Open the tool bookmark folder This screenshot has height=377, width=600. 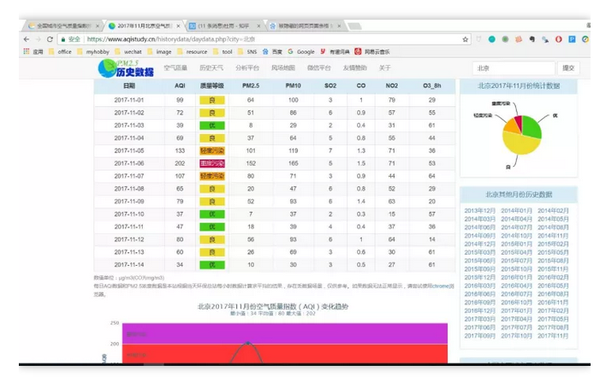[223, 52]
